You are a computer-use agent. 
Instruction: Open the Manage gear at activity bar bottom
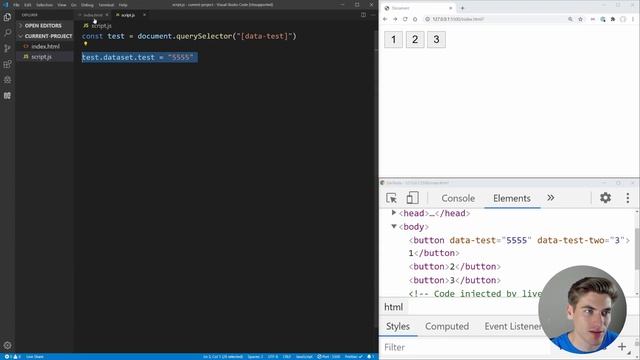coord(7,345)
